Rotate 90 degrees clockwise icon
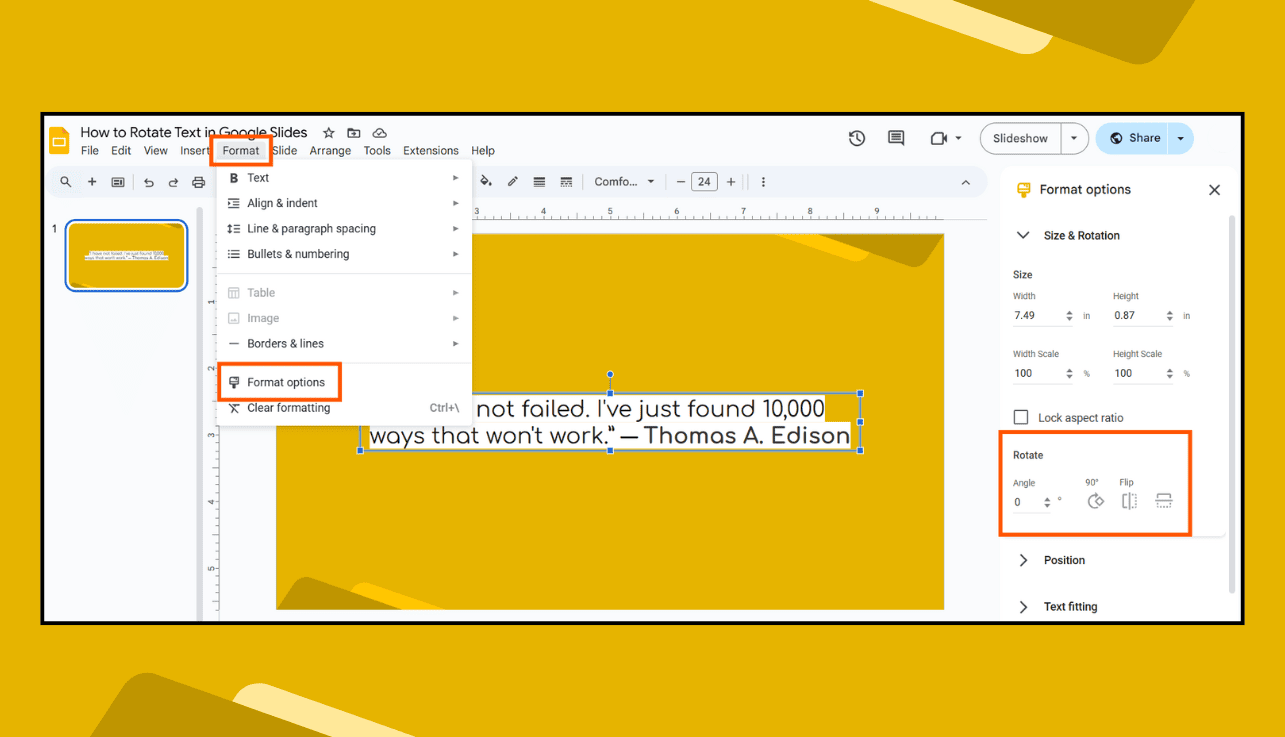 point(1096,501)
